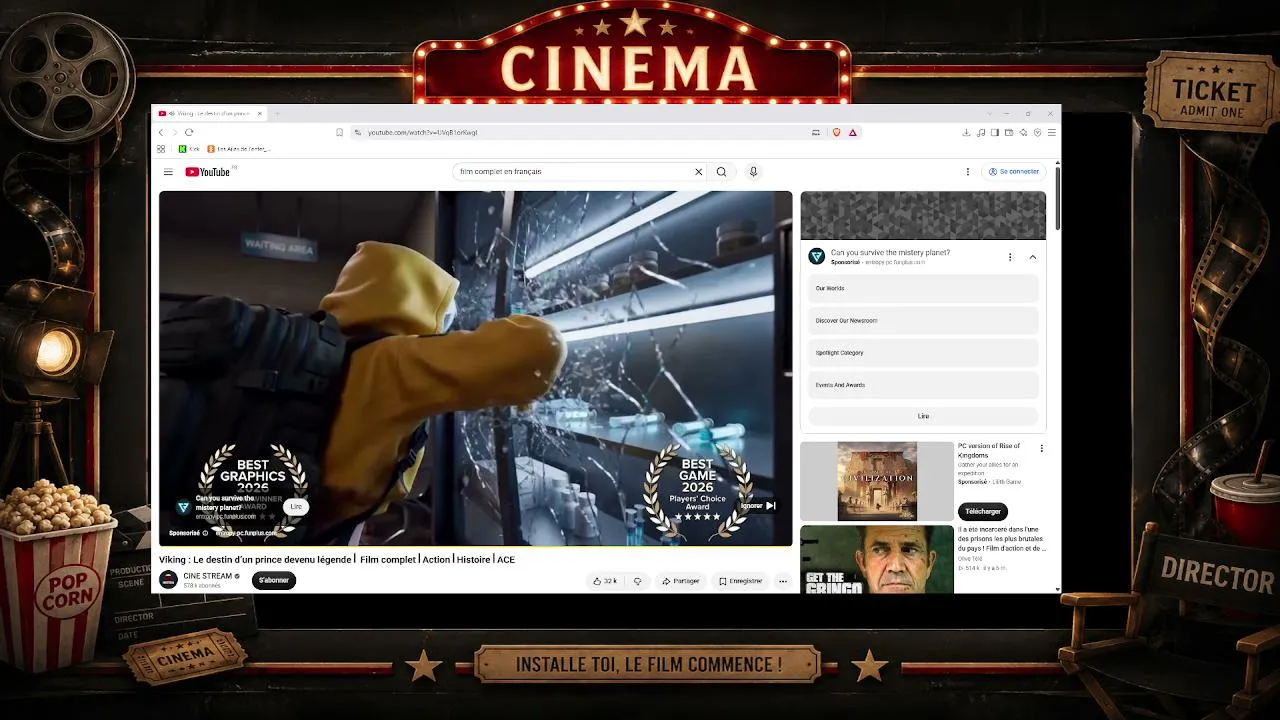The image size is (1280, 720).
Task: Open the browser downloads icon
Action: pos(966,132)
